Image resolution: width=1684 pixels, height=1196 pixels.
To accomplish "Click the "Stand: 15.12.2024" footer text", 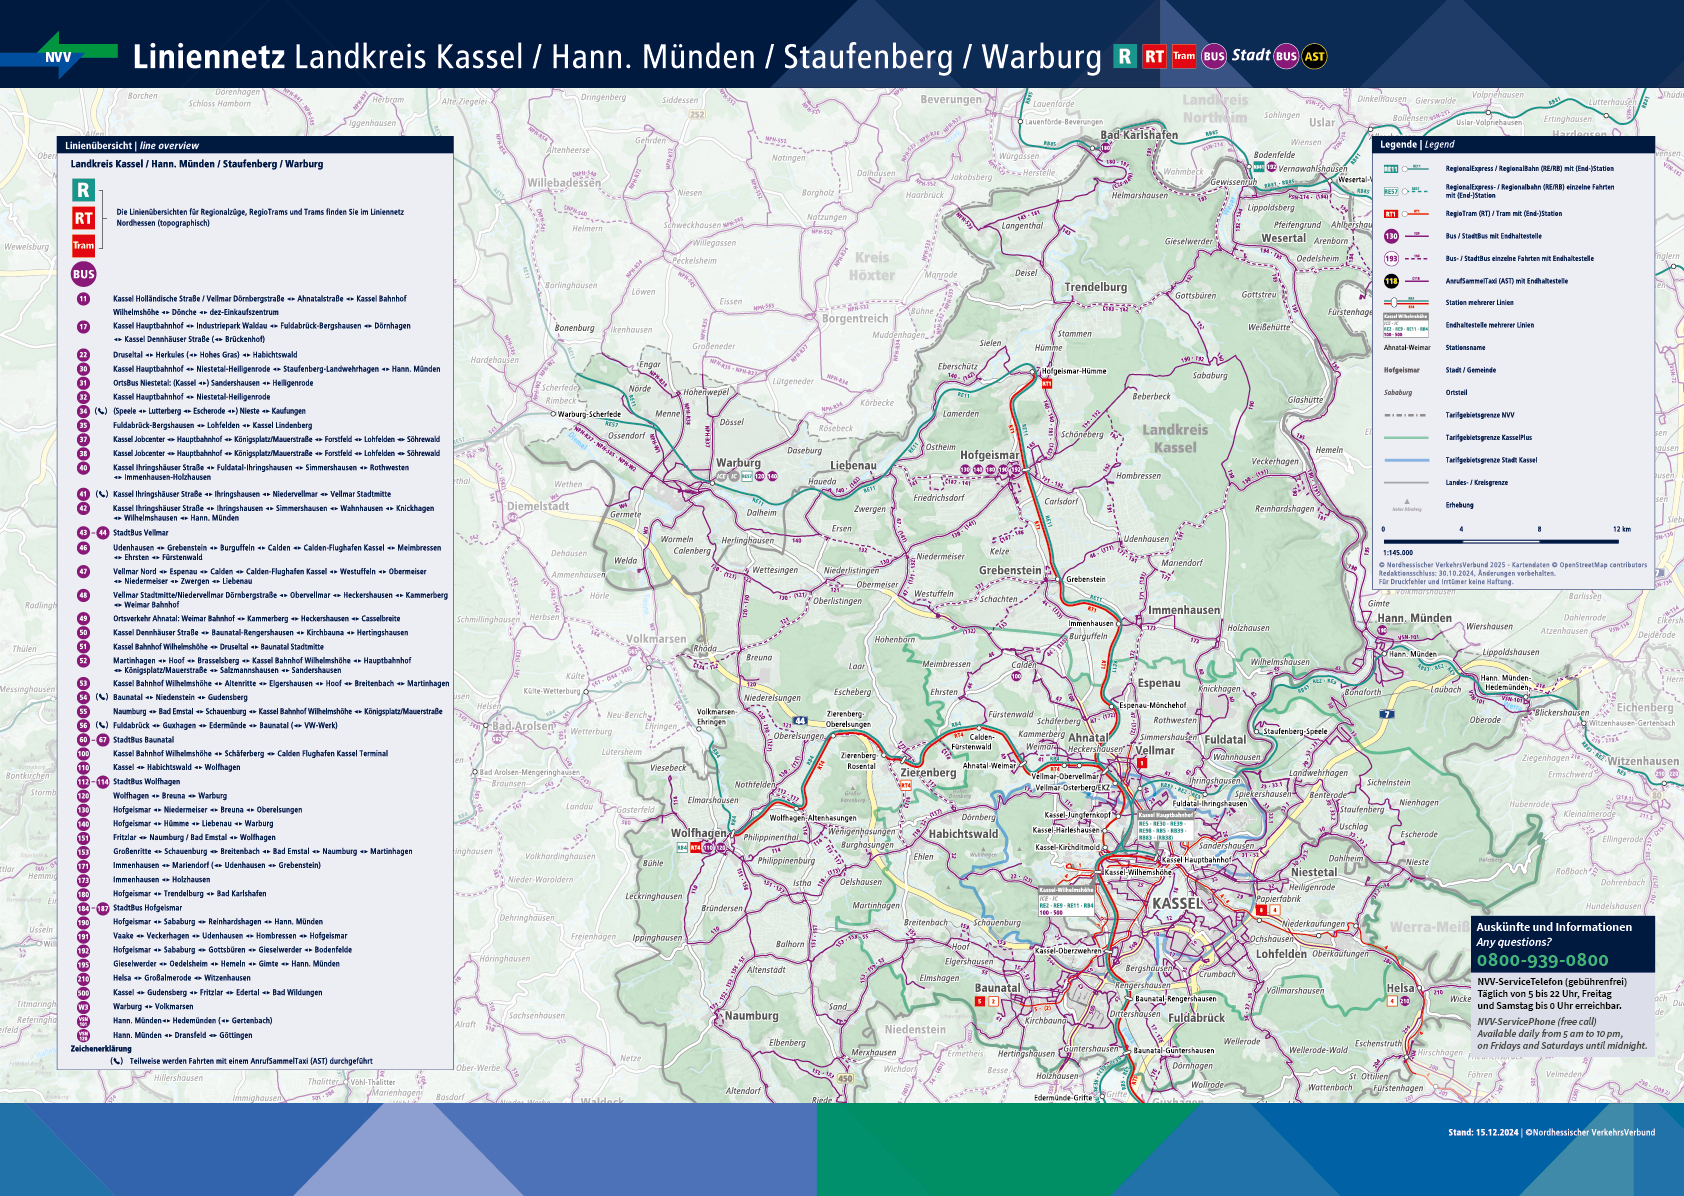I will pos(1483,1132).
